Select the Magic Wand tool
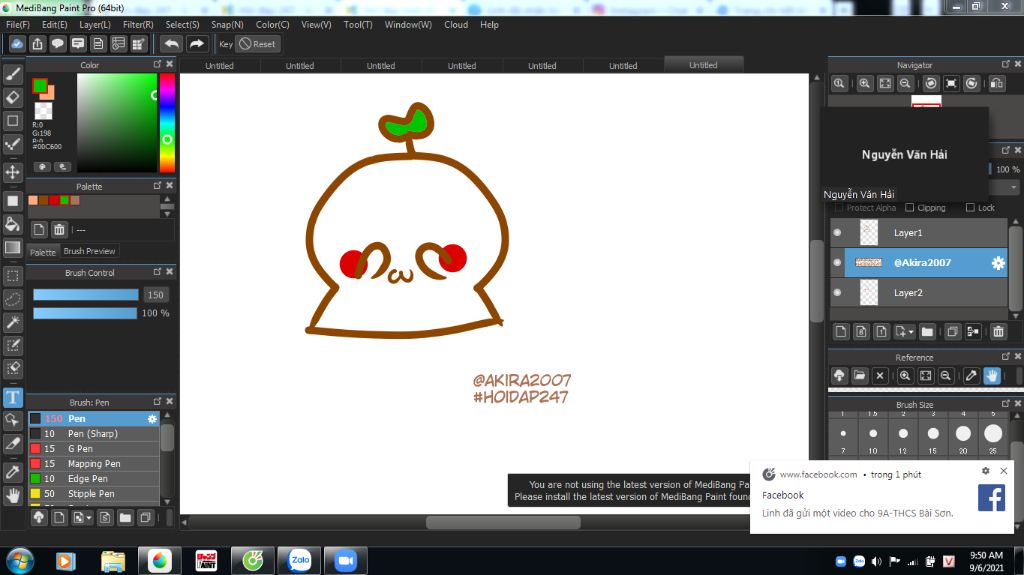The image size is (1024, 575). click(x=12, y=322)
